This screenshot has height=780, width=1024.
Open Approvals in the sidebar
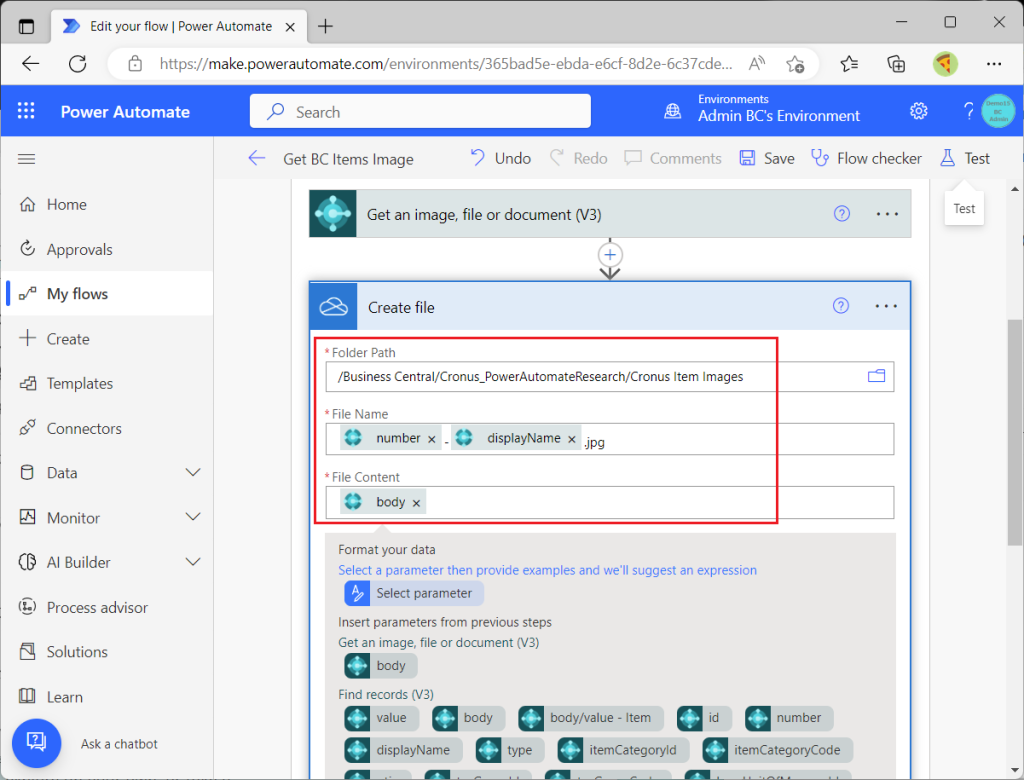(x=108, y=249)
